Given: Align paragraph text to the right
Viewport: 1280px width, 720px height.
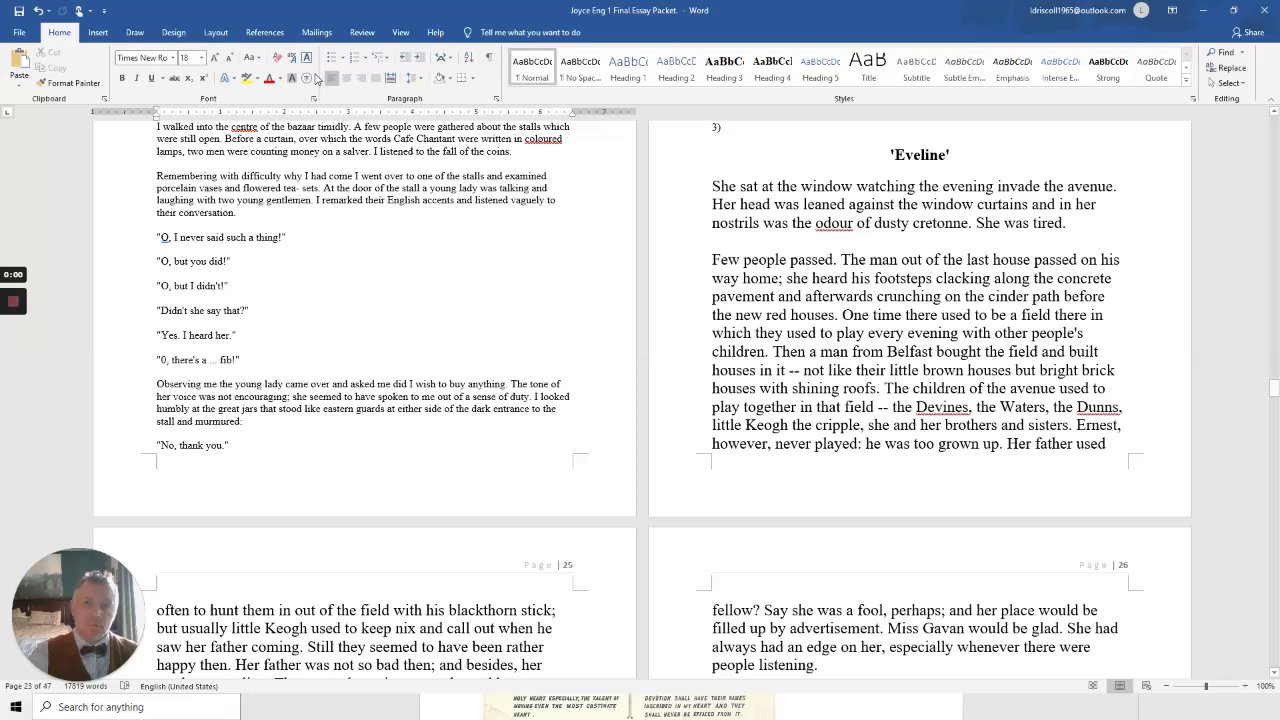Looking at the screenshot, I should click(361, 78).
